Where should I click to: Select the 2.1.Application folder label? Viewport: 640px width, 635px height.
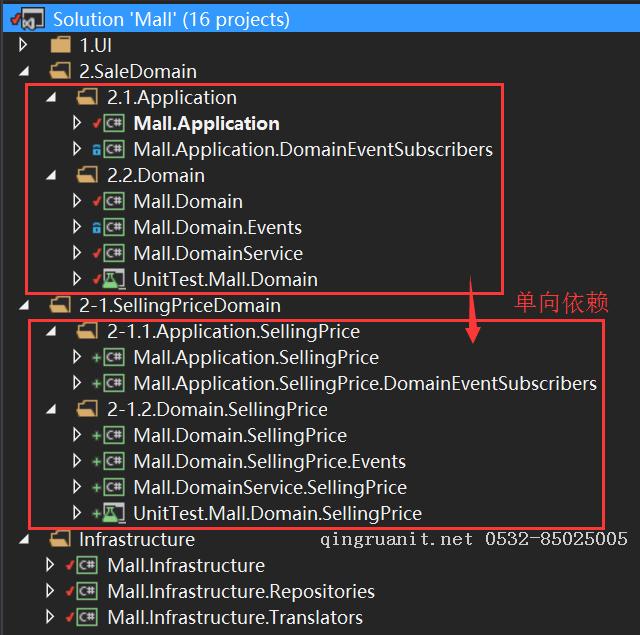(172, 98)
